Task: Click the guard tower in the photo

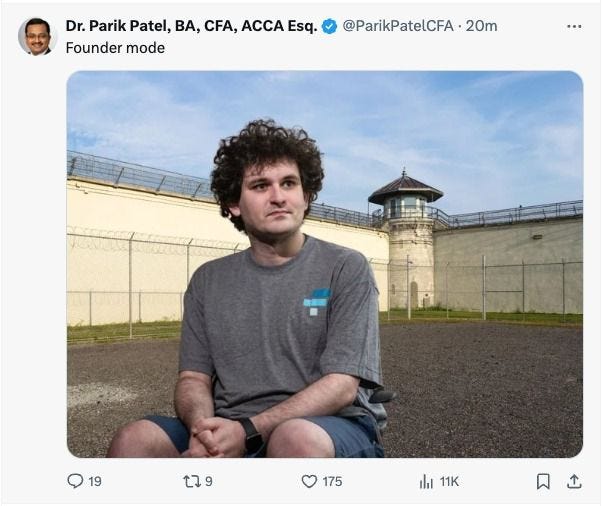Action: [x=408, y=238]
